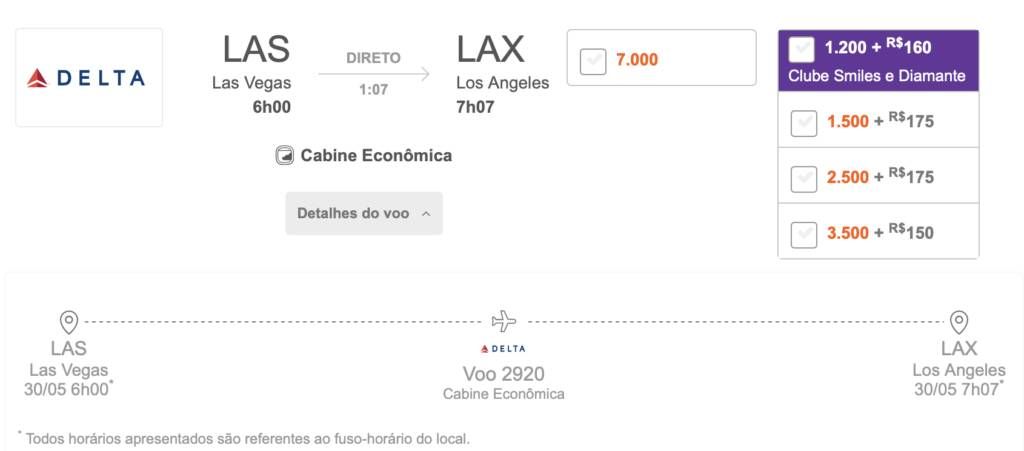
Task: Click the Delta airline logo card
Action: click(89, 78)
